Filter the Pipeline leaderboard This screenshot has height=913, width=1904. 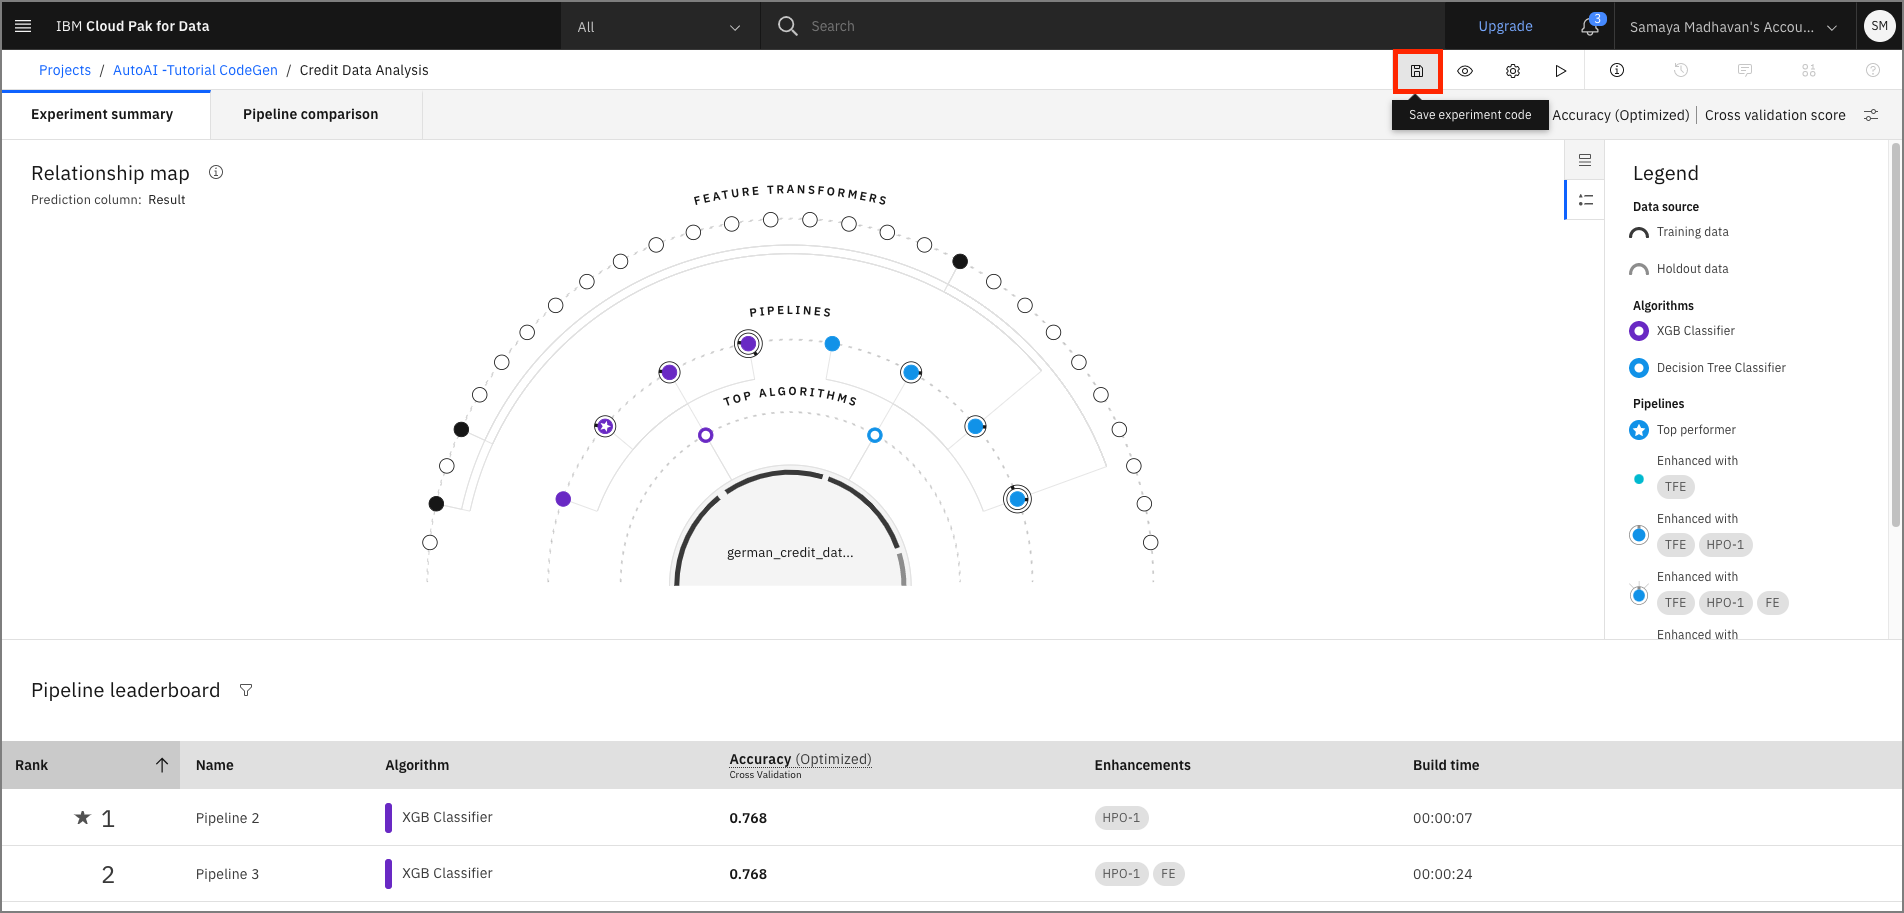[246, 690]
